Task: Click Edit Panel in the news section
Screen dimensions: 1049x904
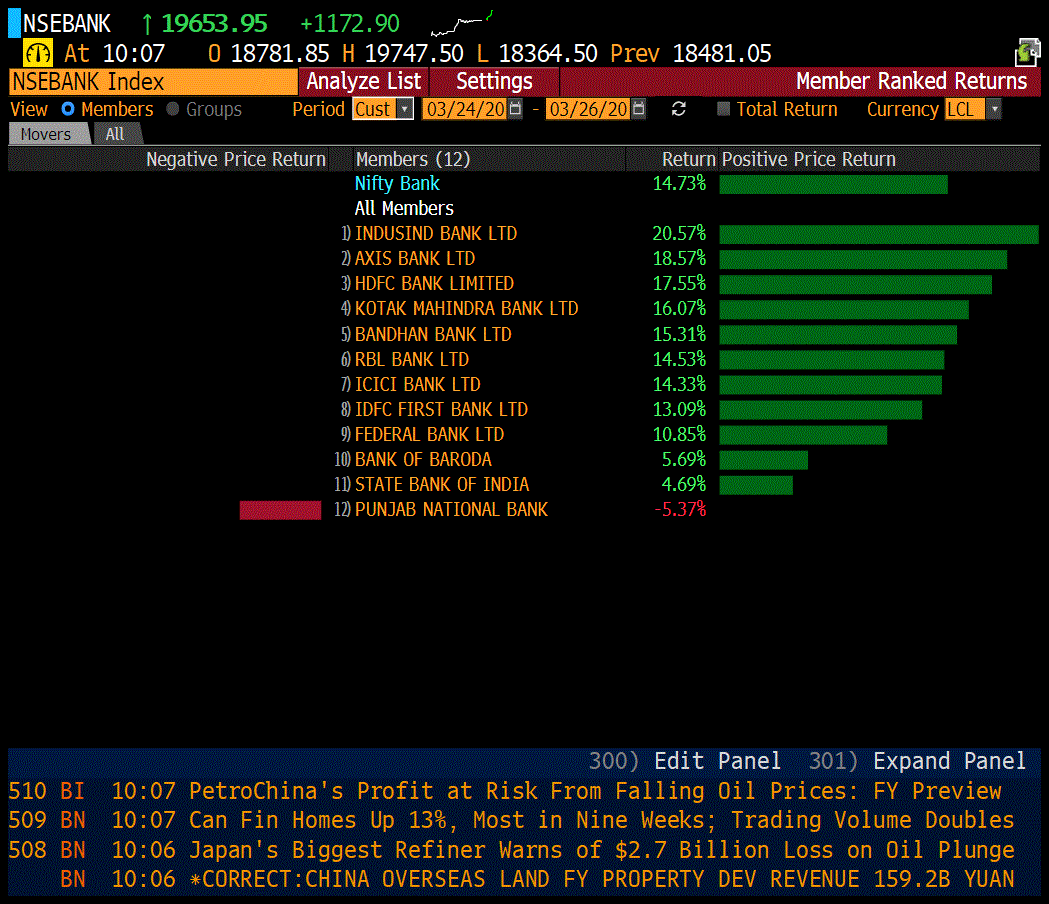Action: 716,761
